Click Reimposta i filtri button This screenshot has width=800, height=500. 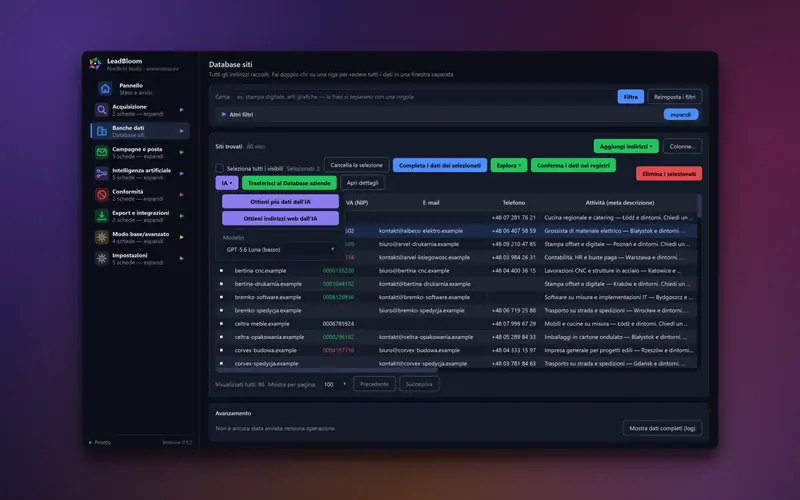coord(675,96)
